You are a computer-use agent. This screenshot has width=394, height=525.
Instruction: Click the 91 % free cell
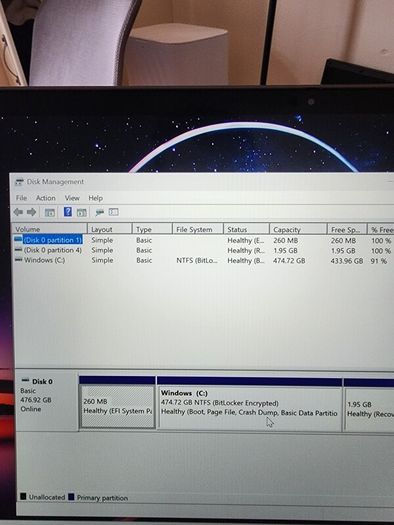pyautogui.click(x=379, y=260)
